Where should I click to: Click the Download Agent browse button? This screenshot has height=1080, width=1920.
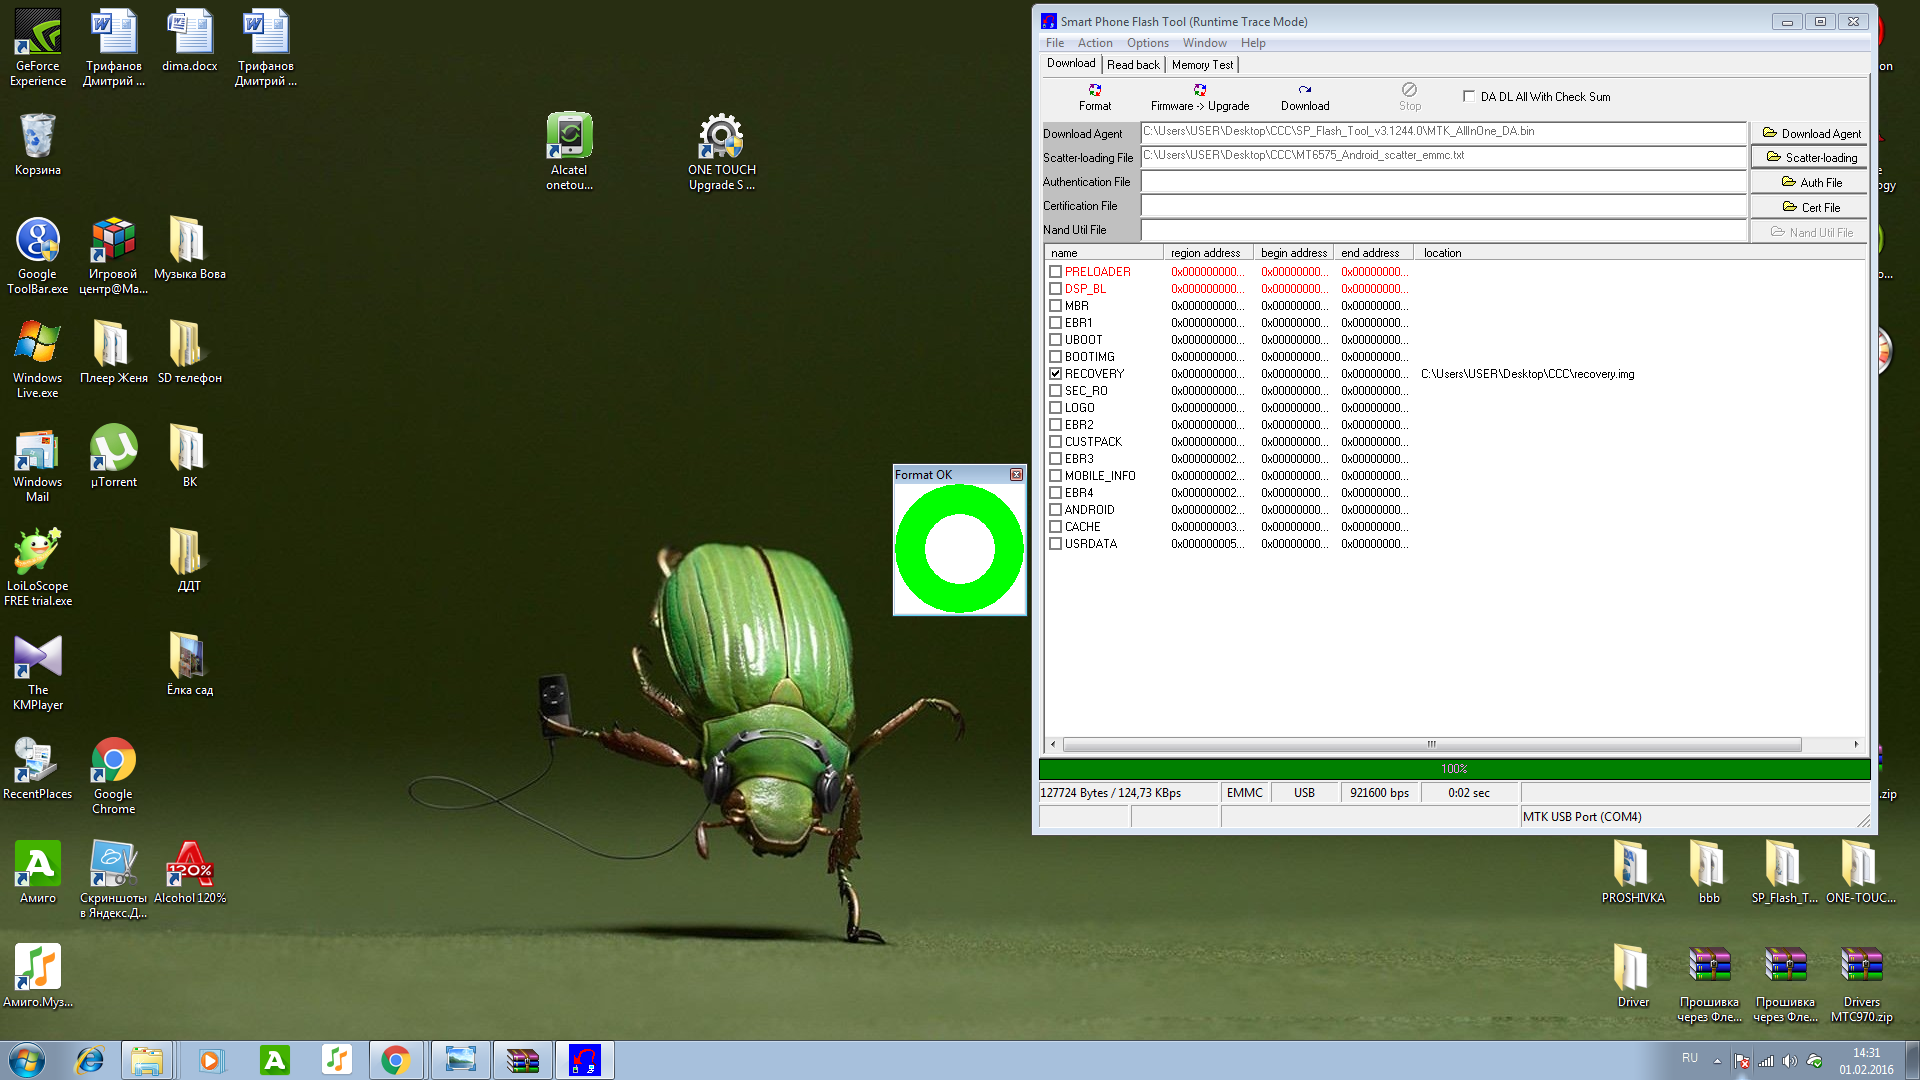pos(1810,133)
